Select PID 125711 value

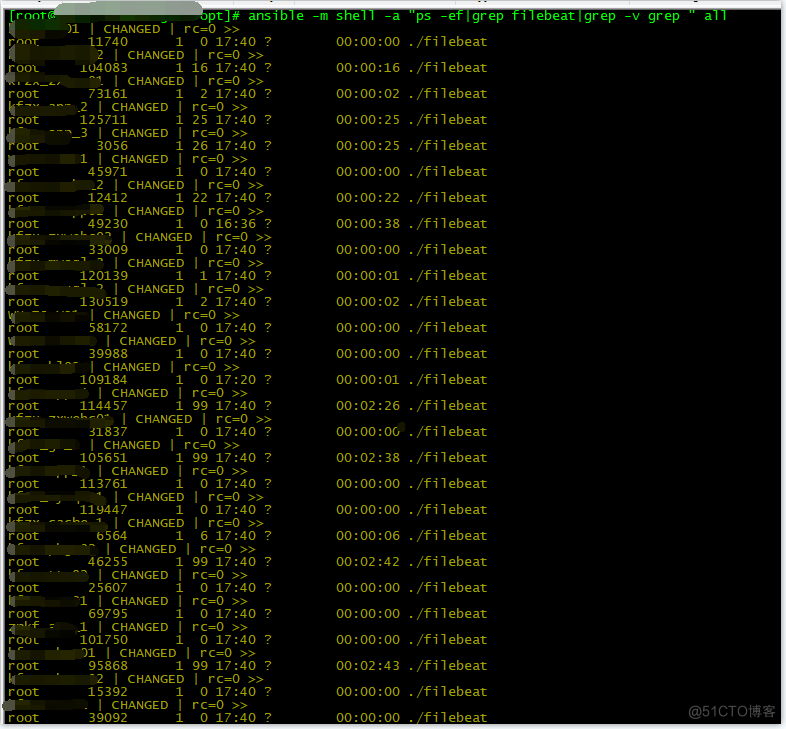point(104,120)
